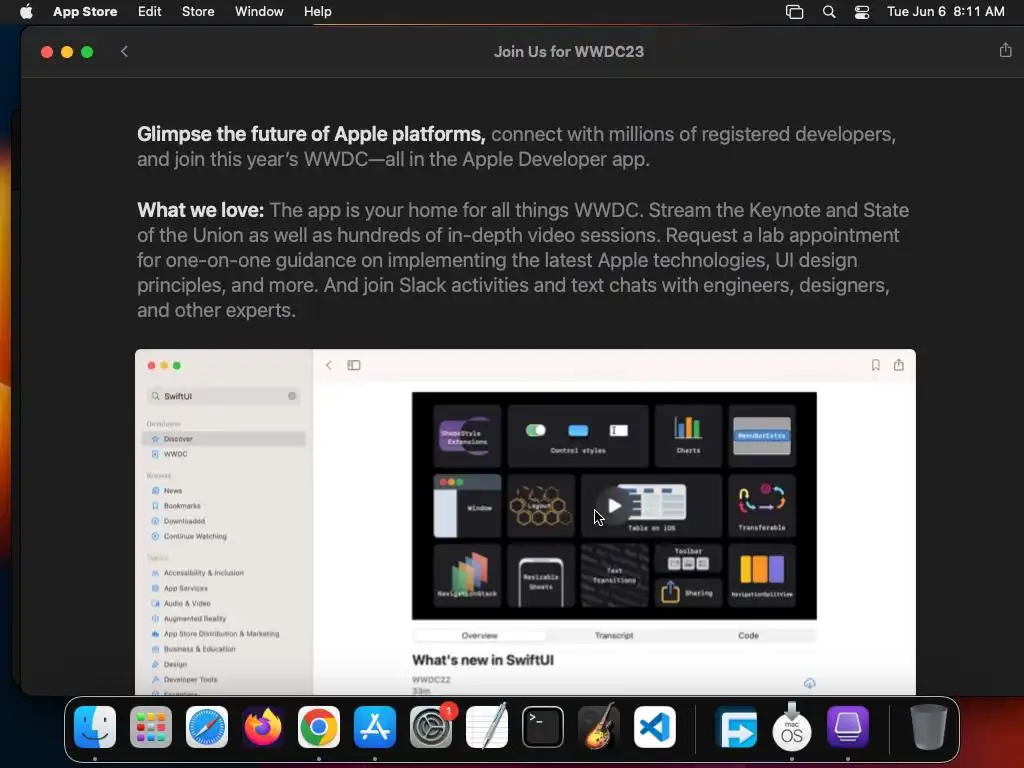Open the Apple menu
This screenshot has height=768, width=1024.
26,11
